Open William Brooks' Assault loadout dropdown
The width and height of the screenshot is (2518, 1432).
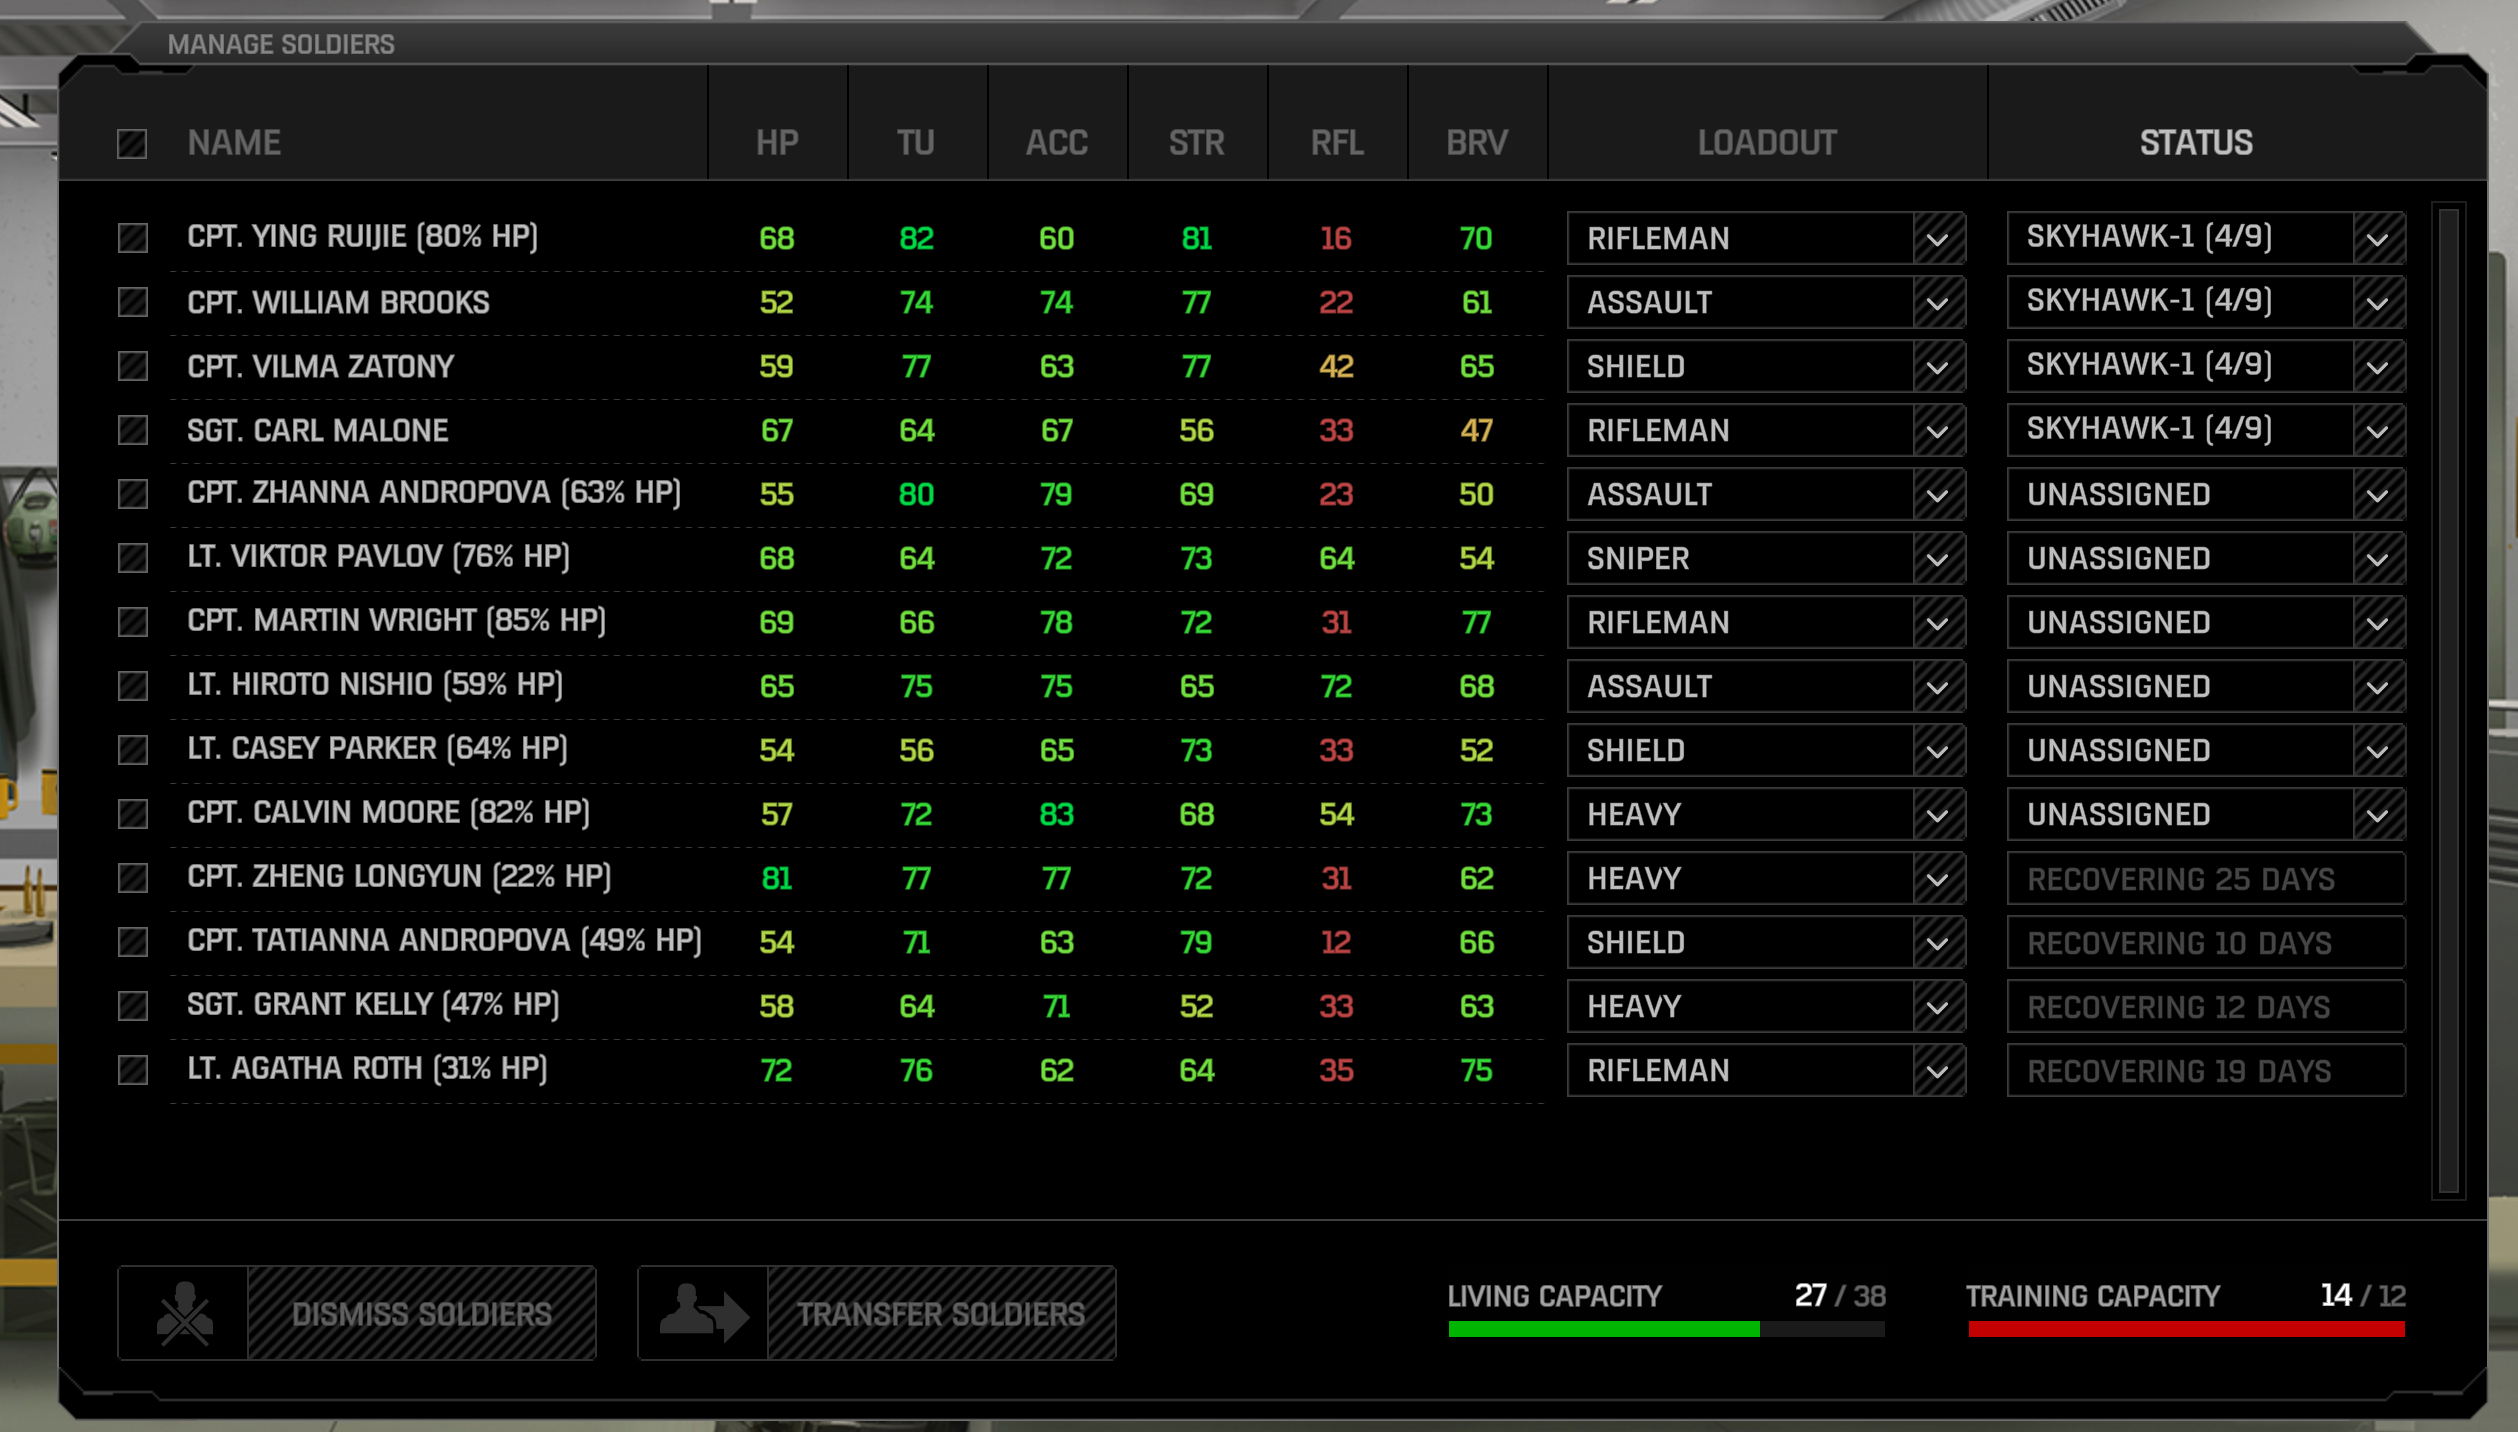click(1766, 302)
